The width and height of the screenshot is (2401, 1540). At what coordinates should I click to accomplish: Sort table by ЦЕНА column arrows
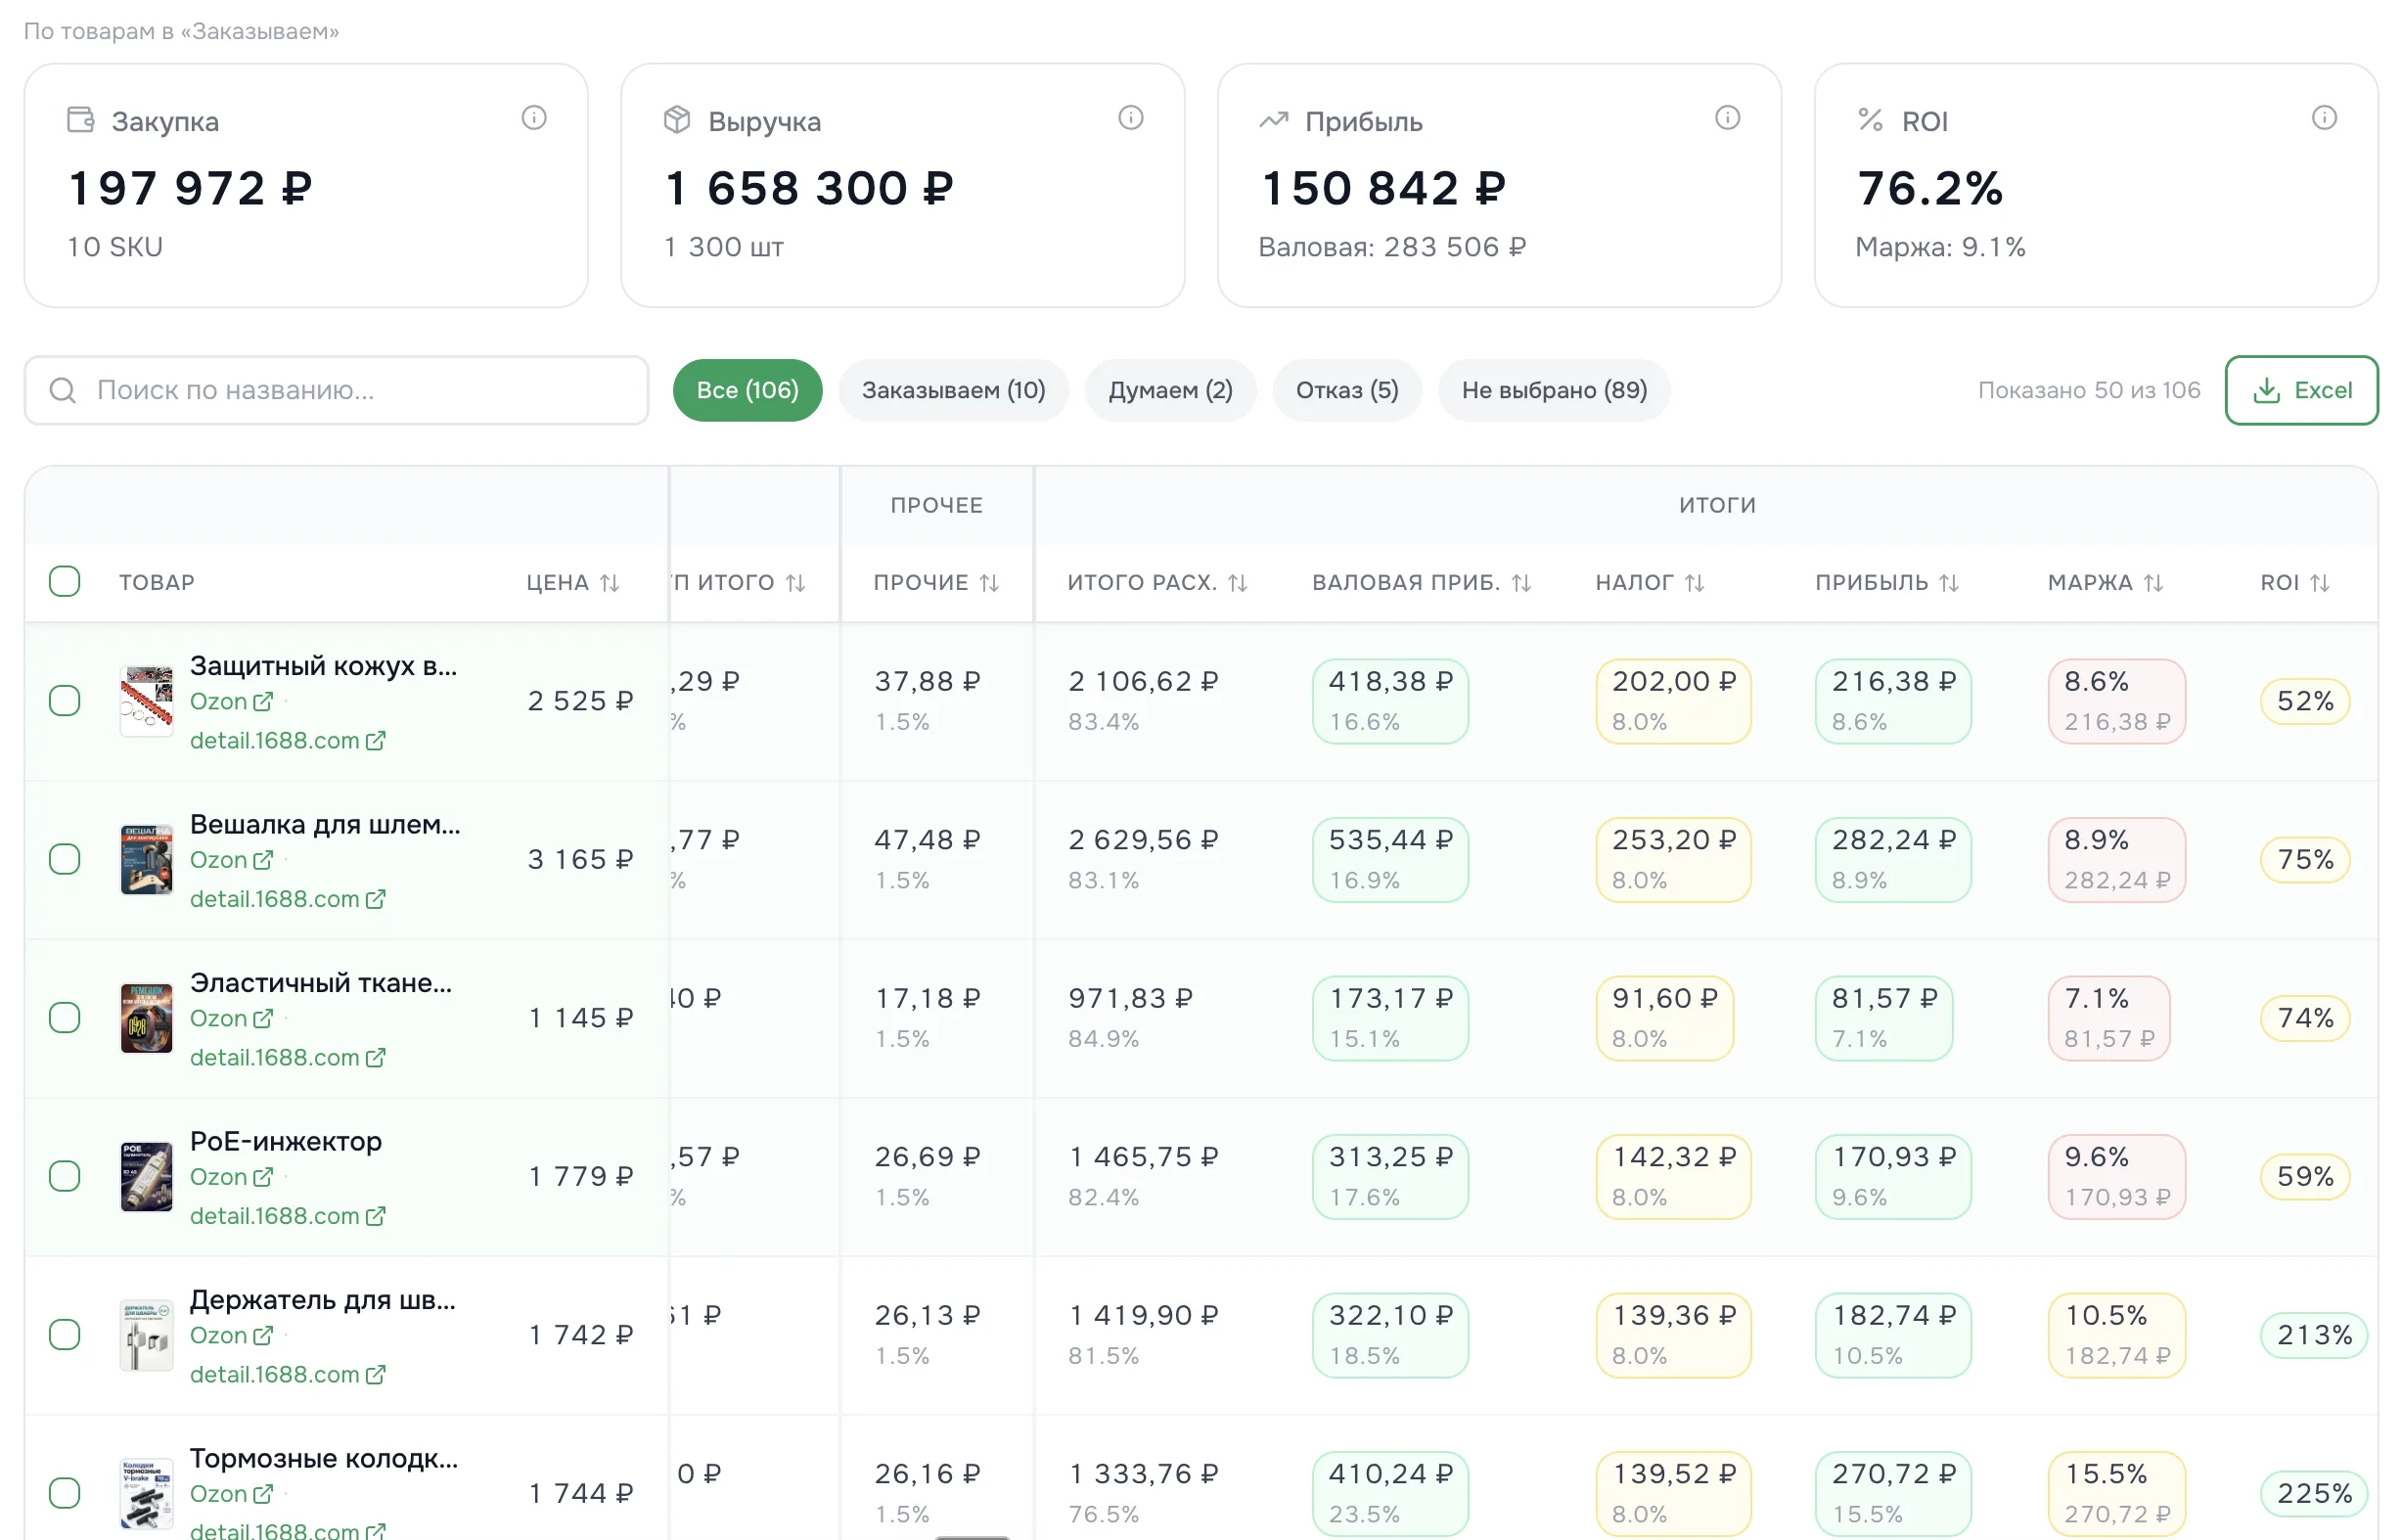point(610,583)
